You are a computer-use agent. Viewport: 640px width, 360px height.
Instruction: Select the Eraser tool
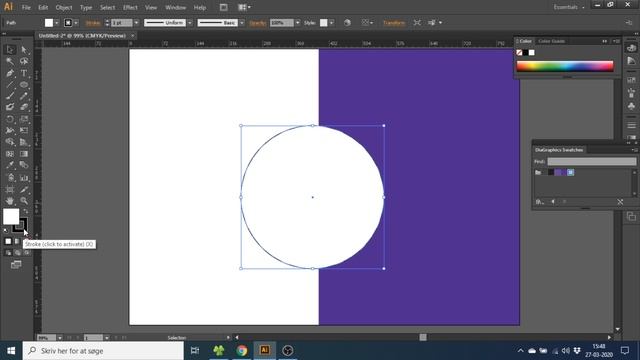click(x=24, y=107)
